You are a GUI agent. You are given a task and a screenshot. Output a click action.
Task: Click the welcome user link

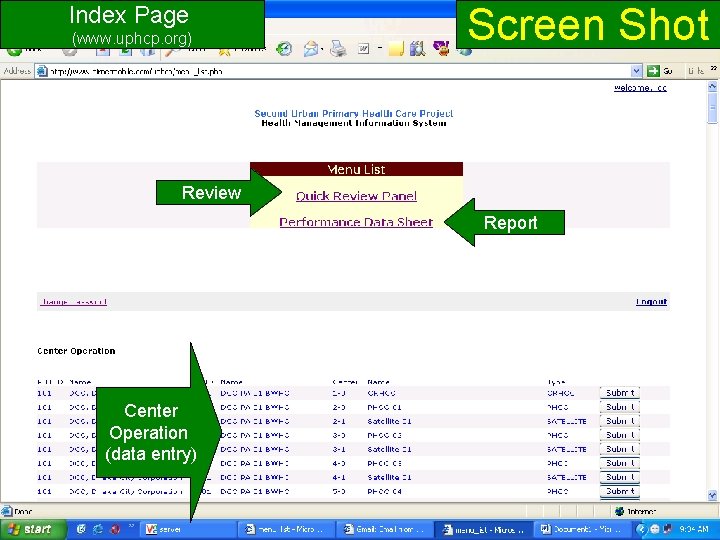640,88
